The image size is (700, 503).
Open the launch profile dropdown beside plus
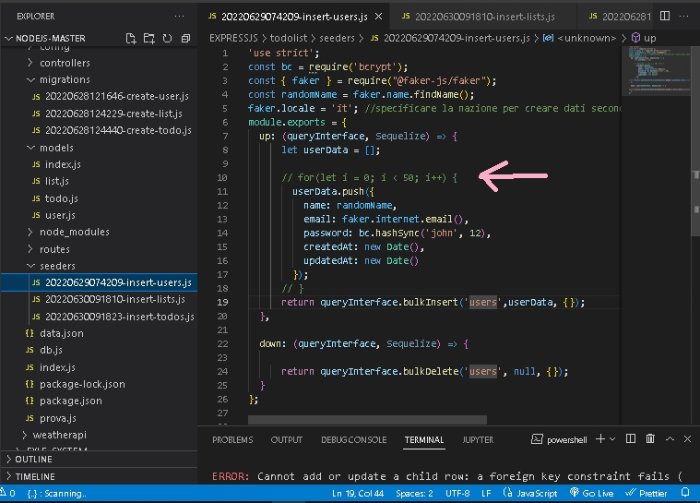611,439
